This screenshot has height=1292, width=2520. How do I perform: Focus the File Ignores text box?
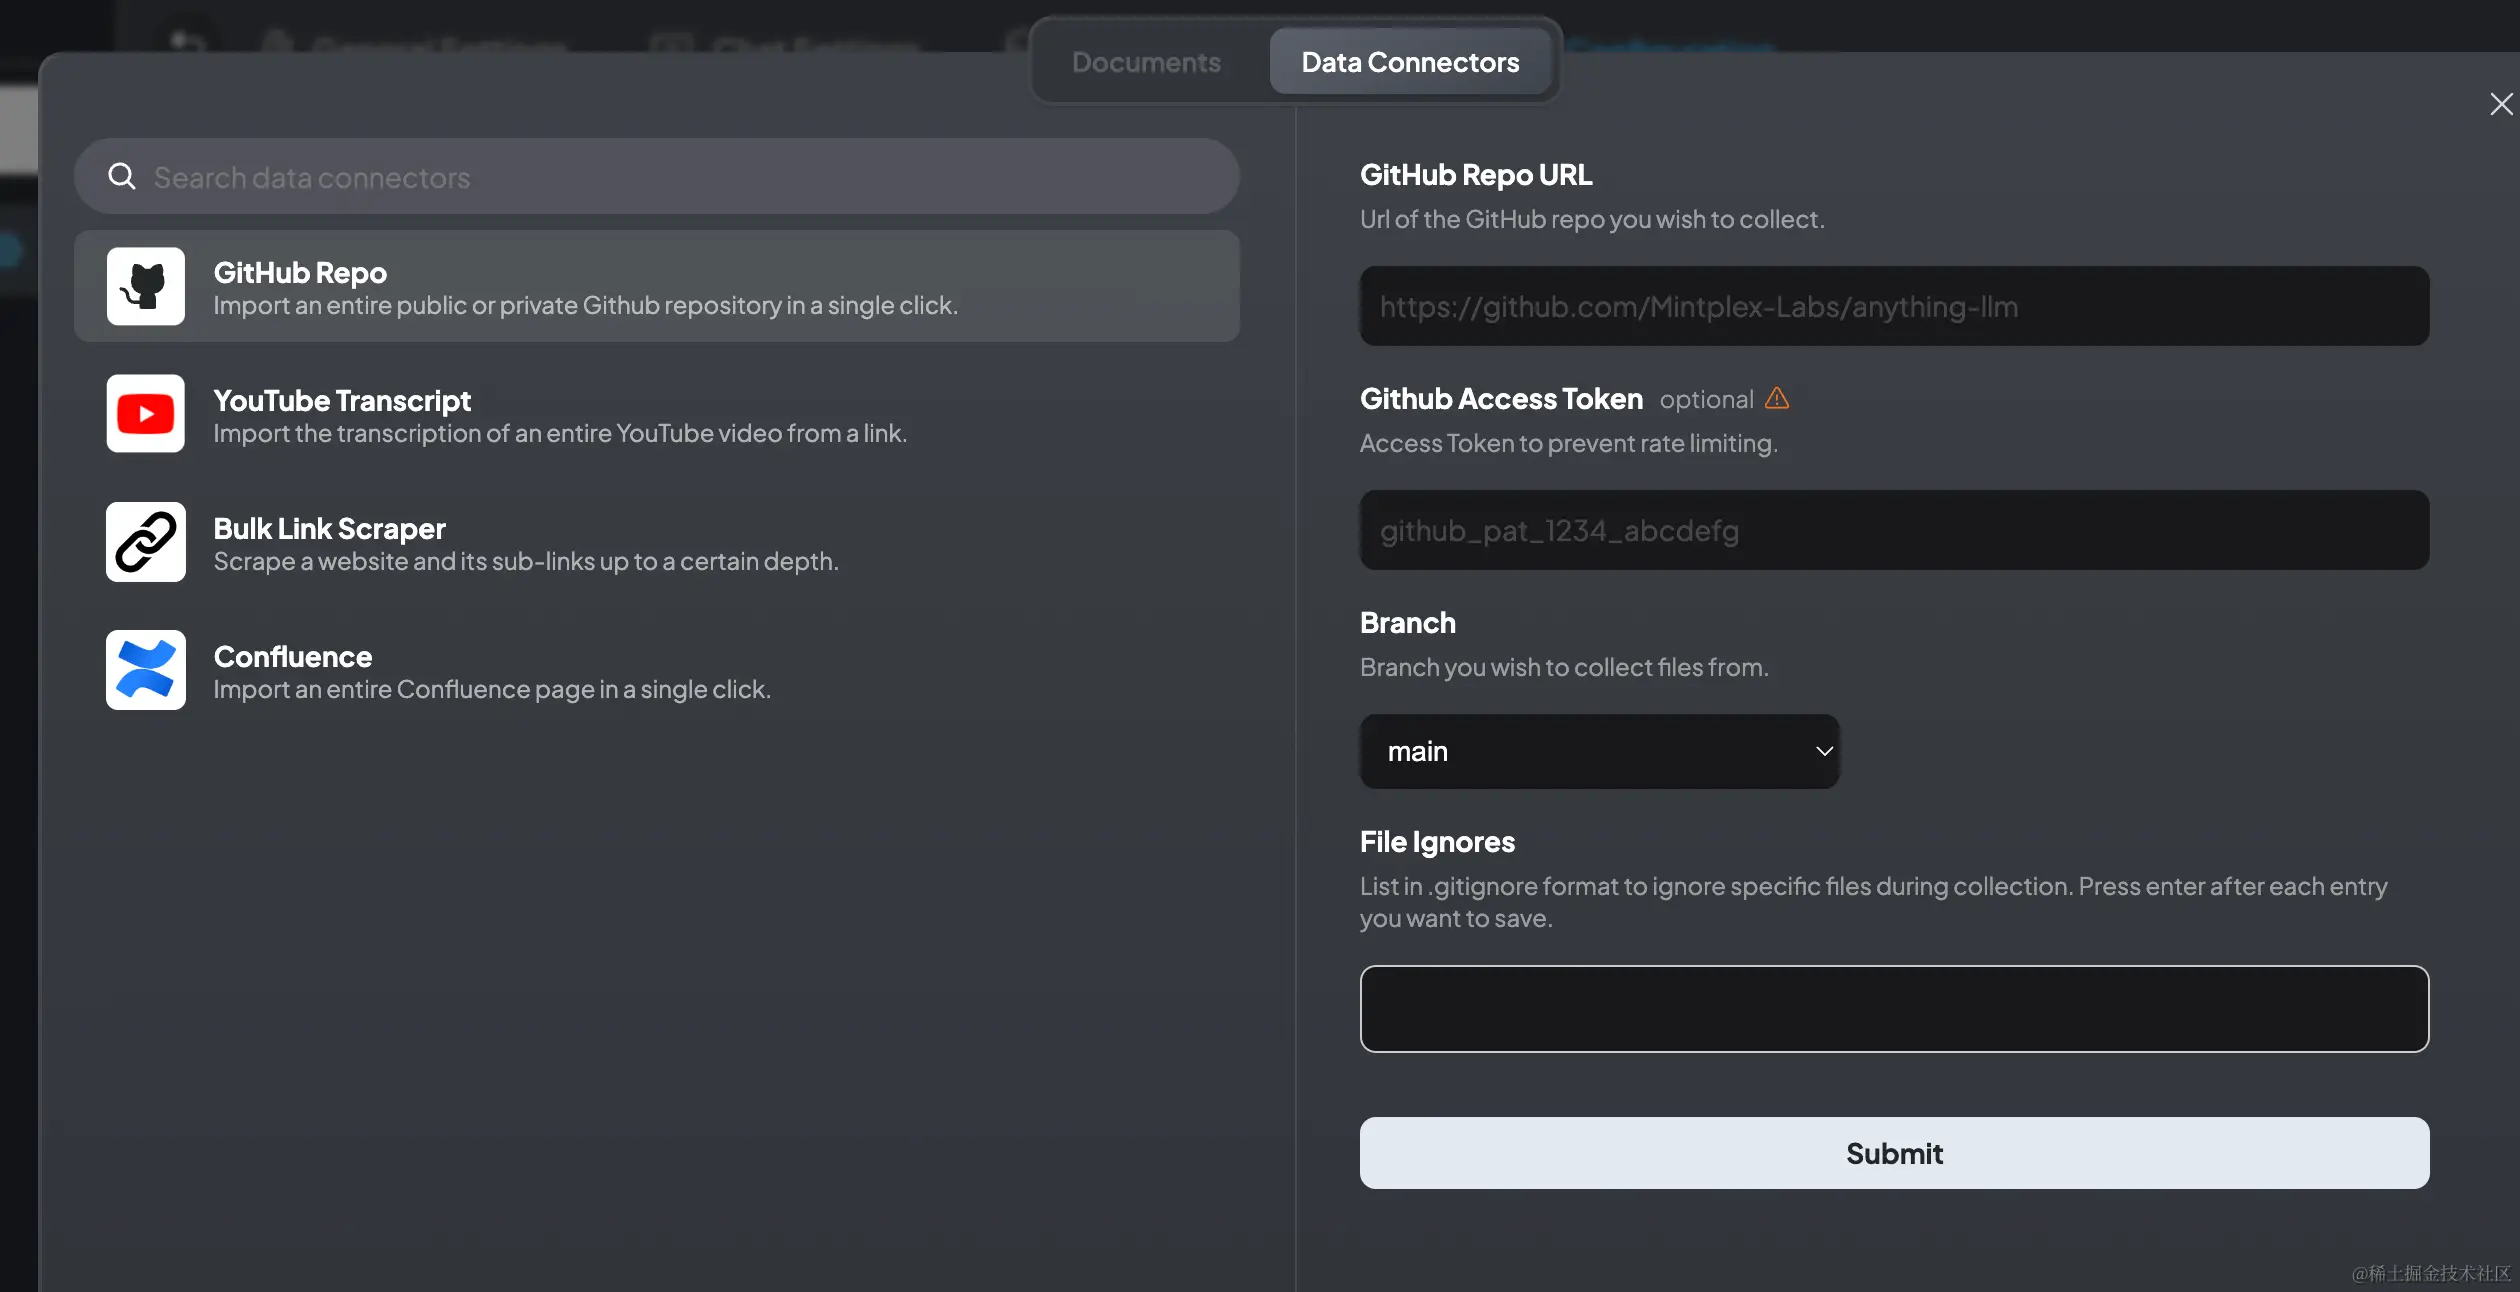point(1893,1008)
